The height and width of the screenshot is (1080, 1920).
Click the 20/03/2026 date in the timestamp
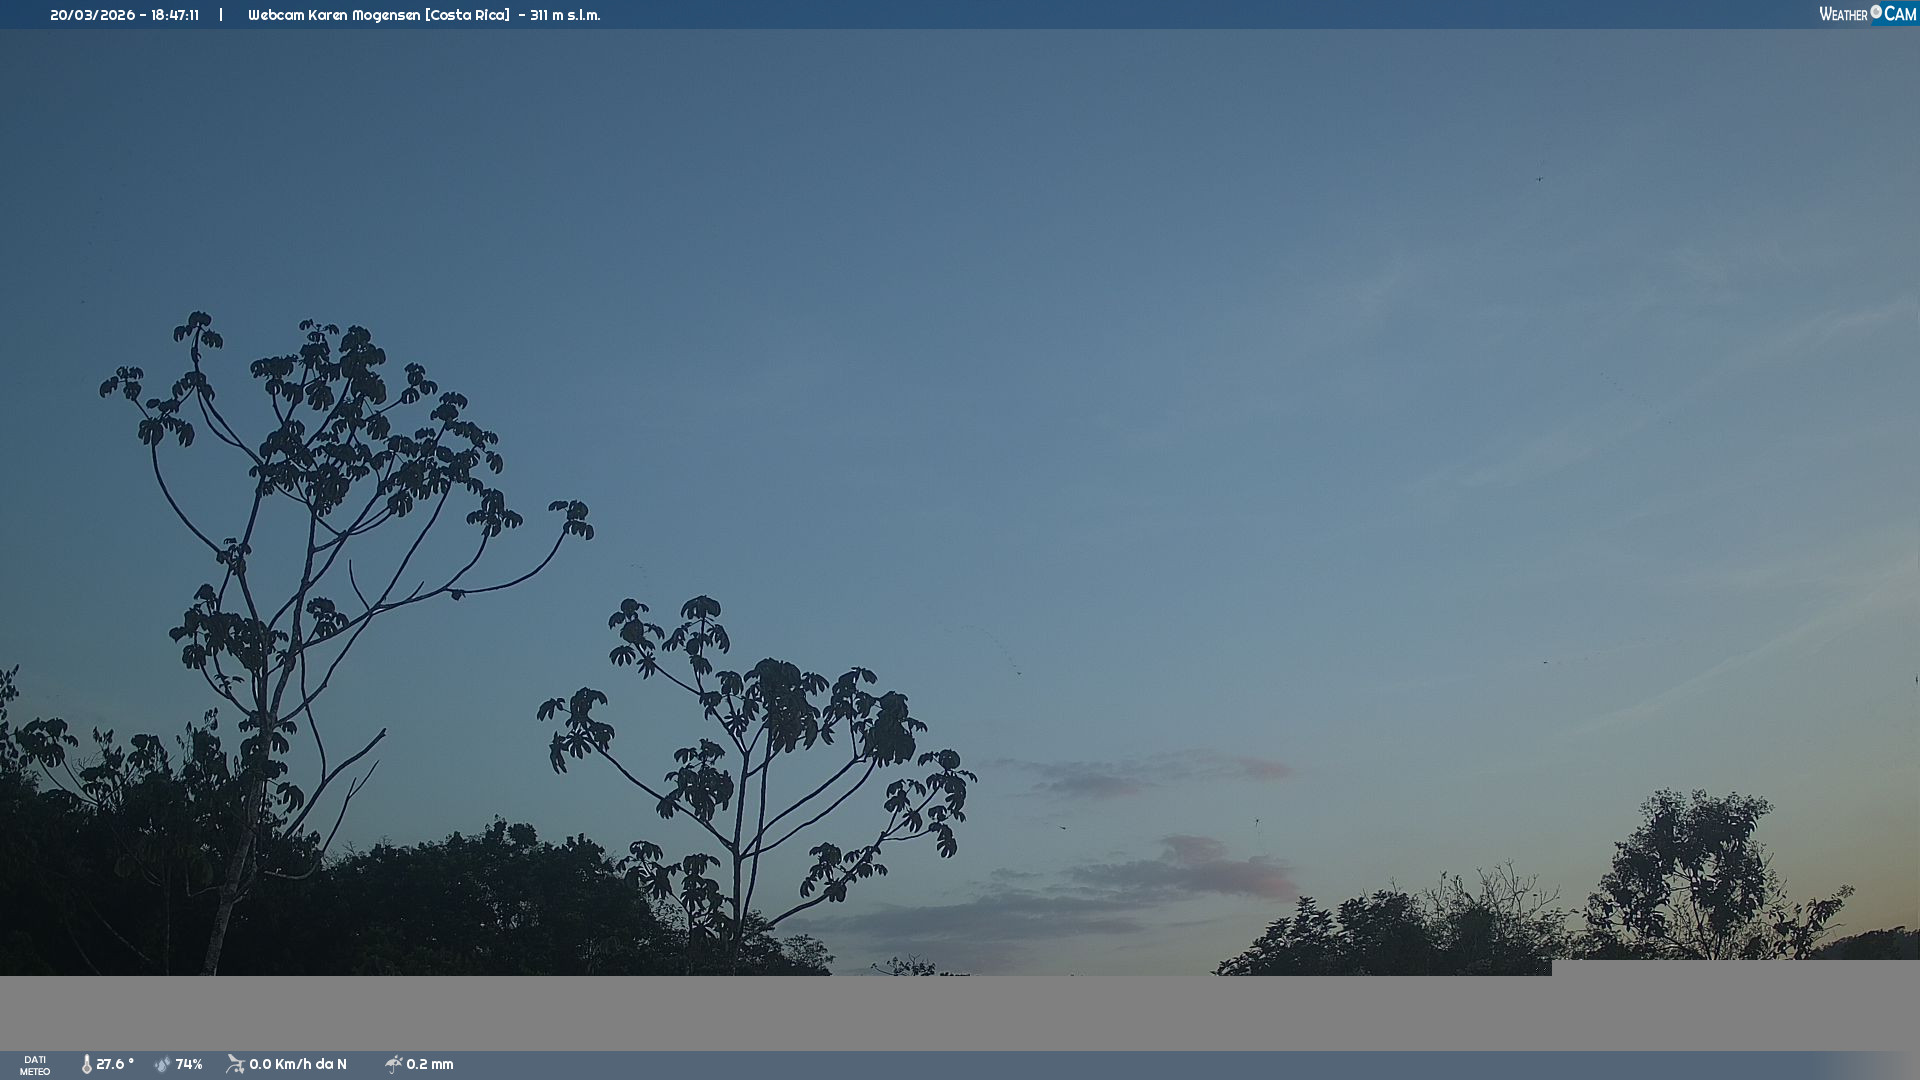click(94, 15)
